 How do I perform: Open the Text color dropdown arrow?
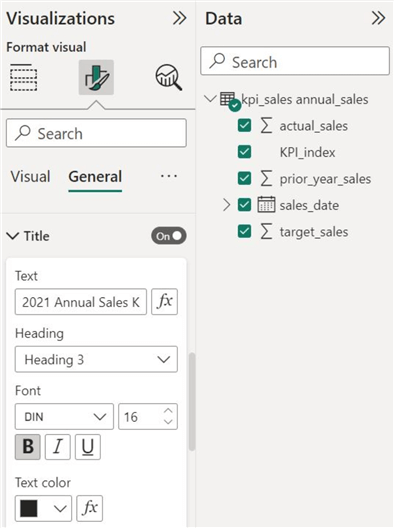[x=60, y=508]
